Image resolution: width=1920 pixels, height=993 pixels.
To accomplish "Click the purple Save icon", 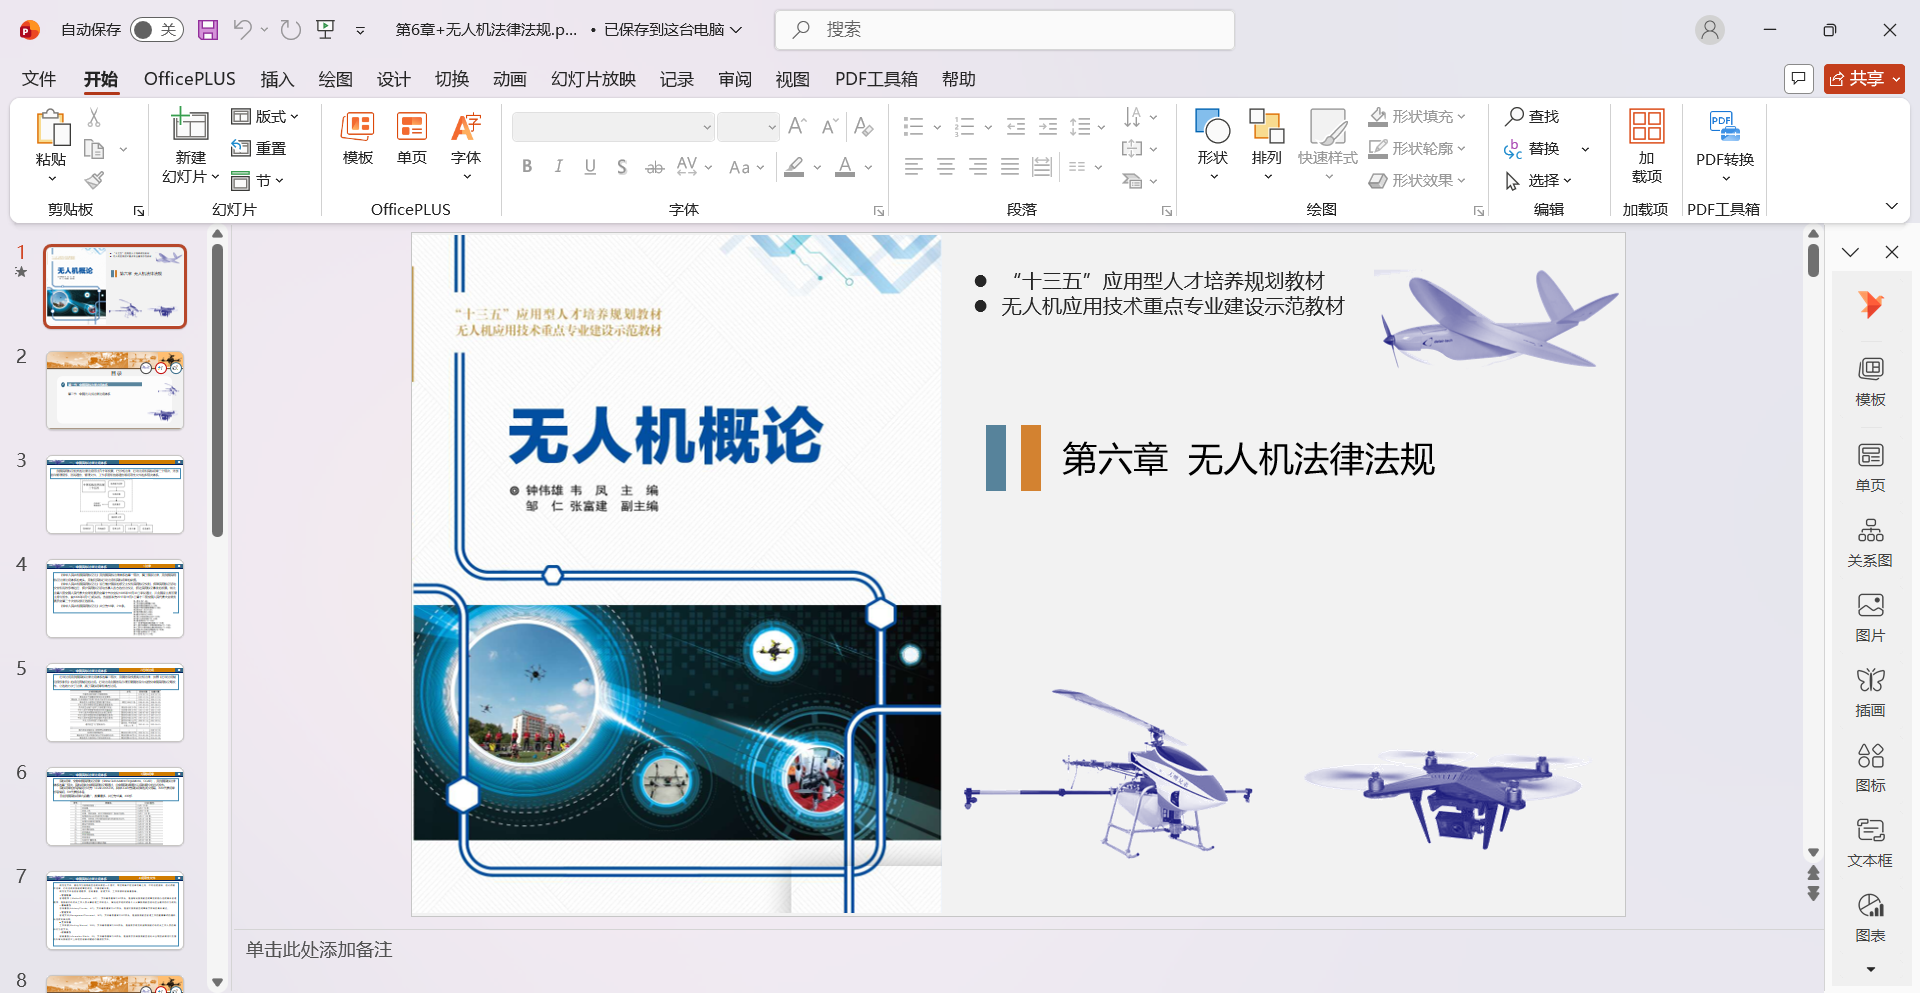I will 208,30.
